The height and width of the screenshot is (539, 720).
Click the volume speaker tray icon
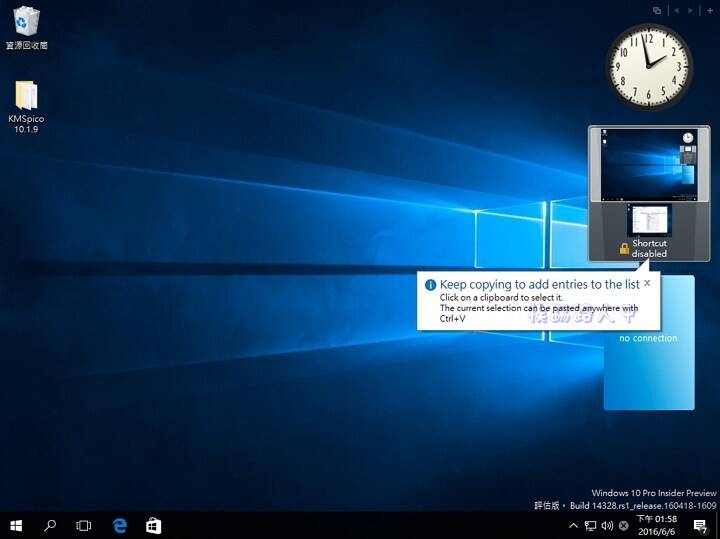point(607,526)
